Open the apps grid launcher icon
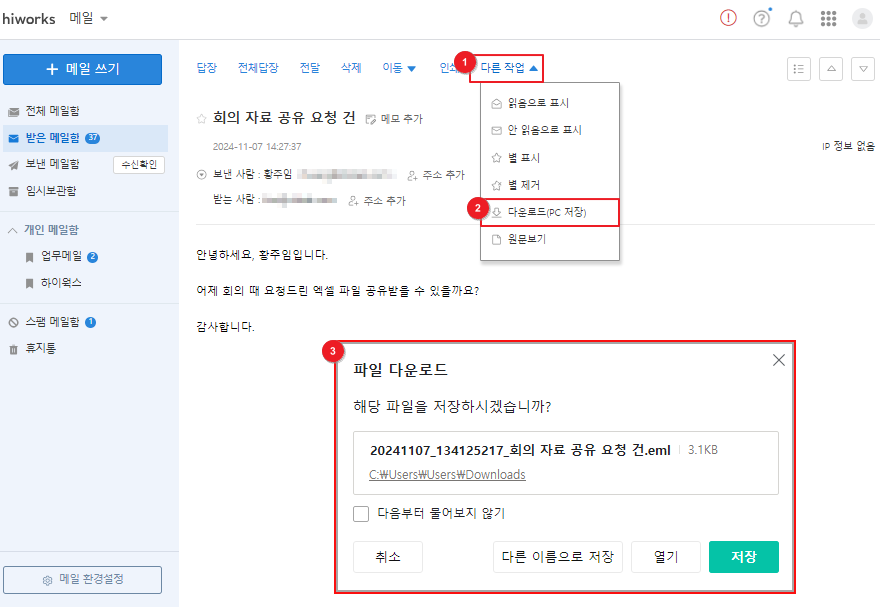Viewport: 880px width, 607px height. click(x=828, y=19)
